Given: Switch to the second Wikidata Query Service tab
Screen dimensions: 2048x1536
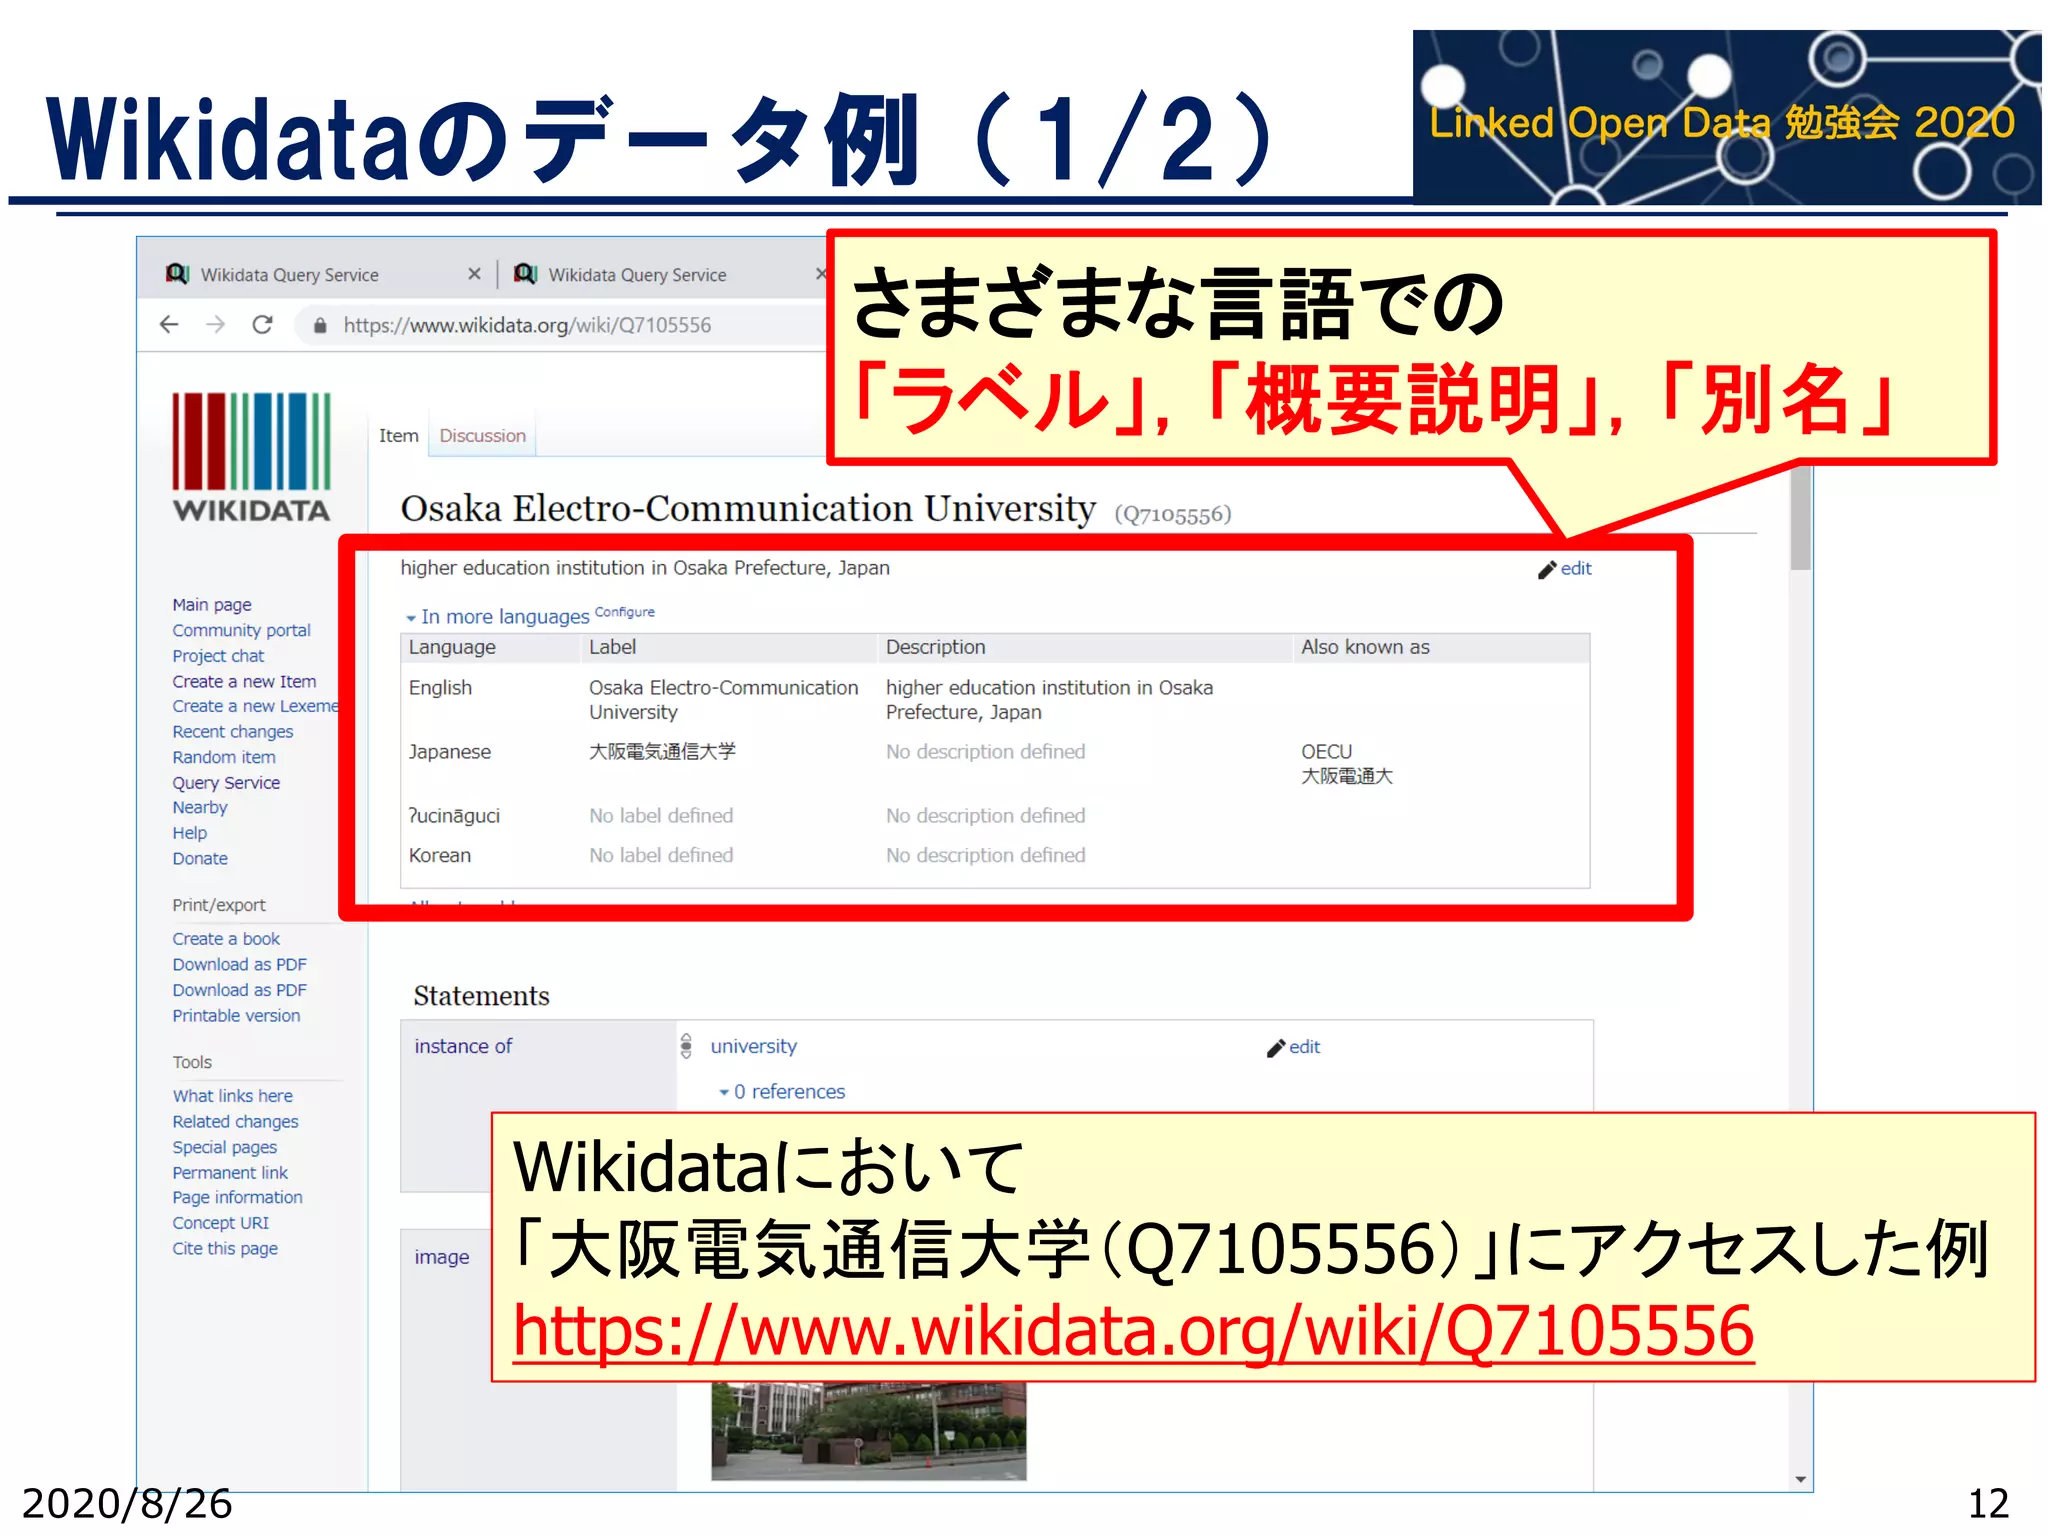Looking at the screenshot, I should point(637,275).
